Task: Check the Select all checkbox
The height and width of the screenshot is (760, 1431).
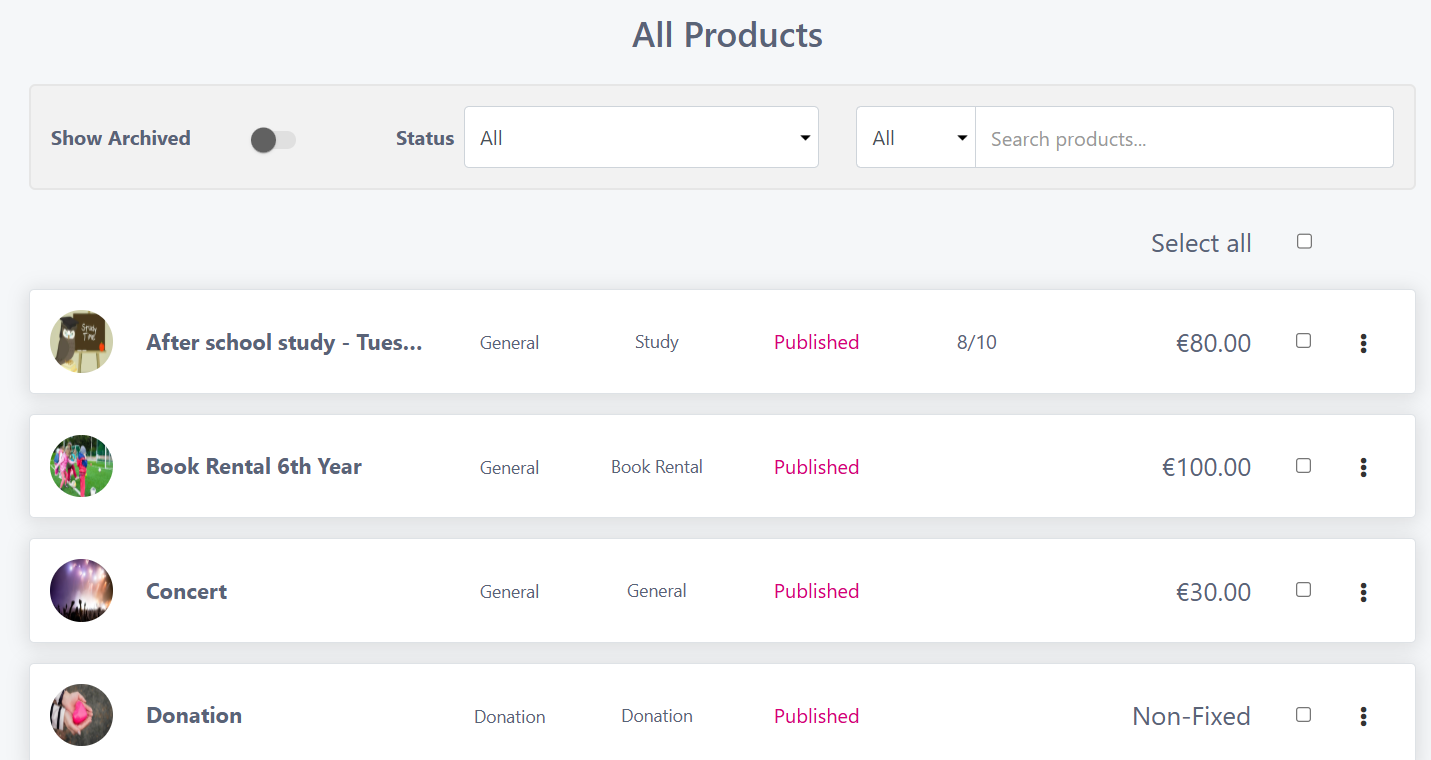Action: [x=1304, y=242]
